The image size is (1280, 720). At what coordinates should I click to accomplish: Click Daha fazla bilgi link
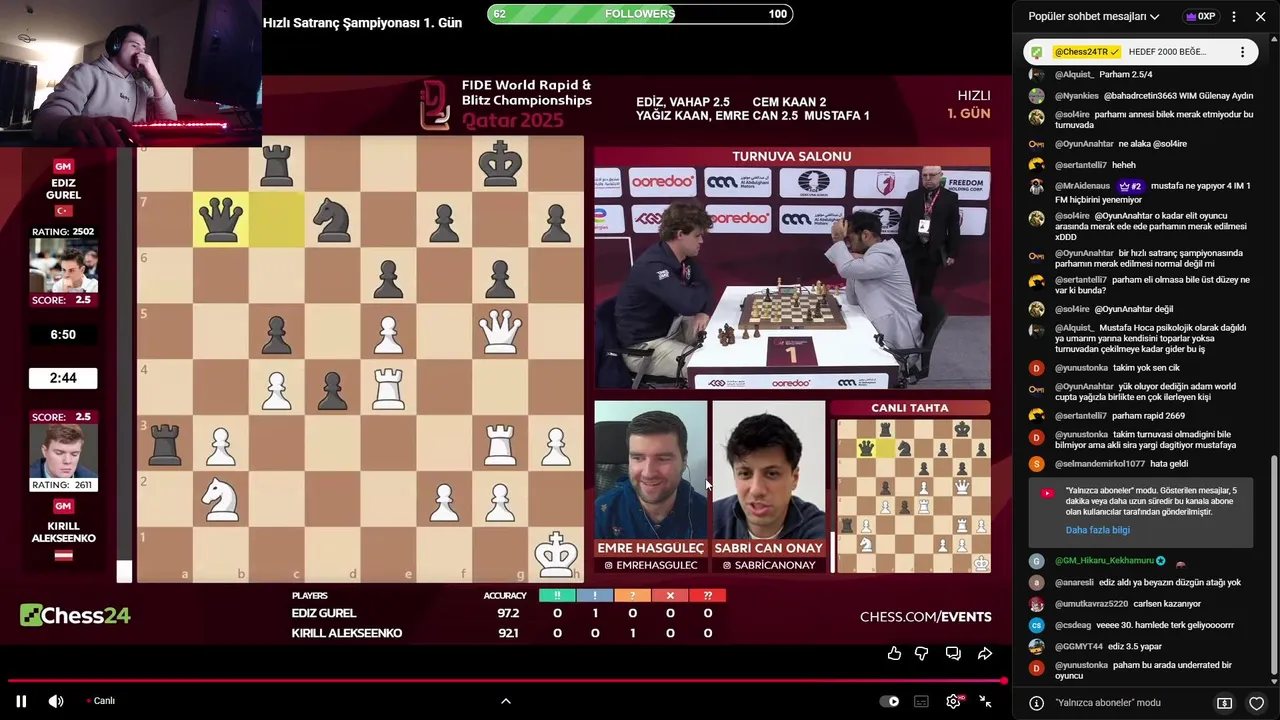coord(1097,530)
